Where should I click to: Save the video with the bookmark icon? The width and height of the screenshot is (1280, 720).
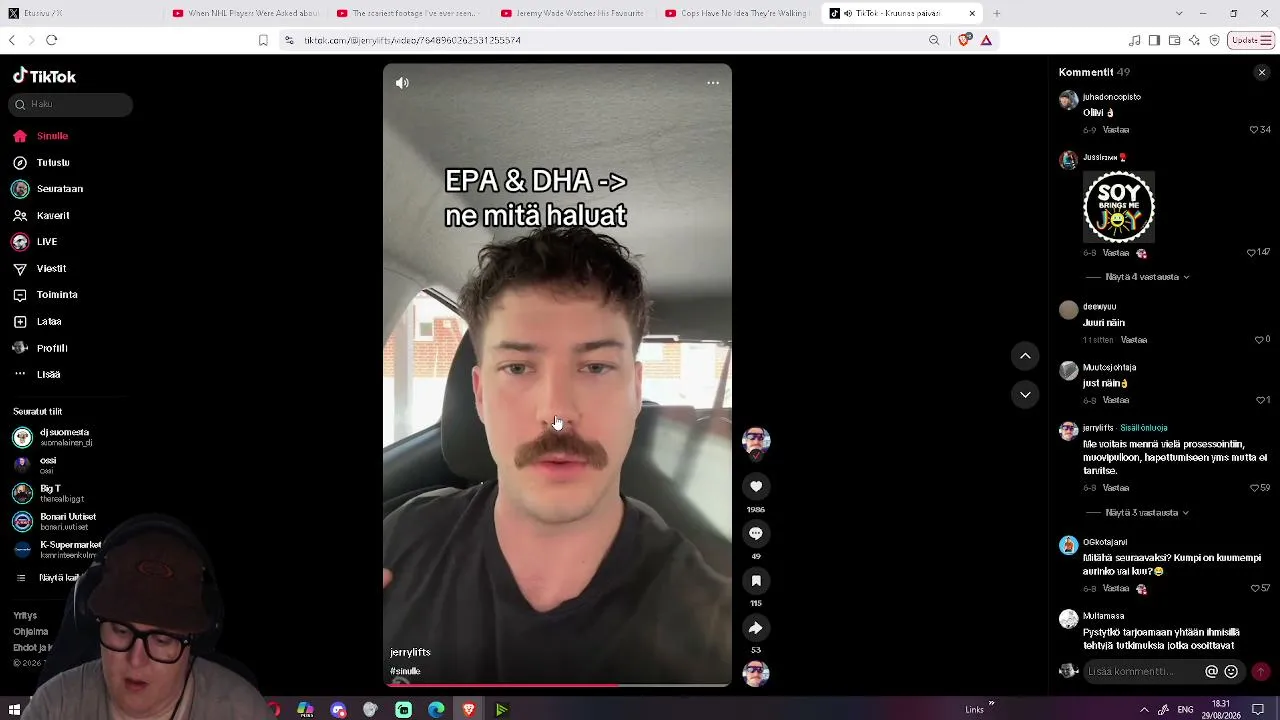(x=756, y=580)
